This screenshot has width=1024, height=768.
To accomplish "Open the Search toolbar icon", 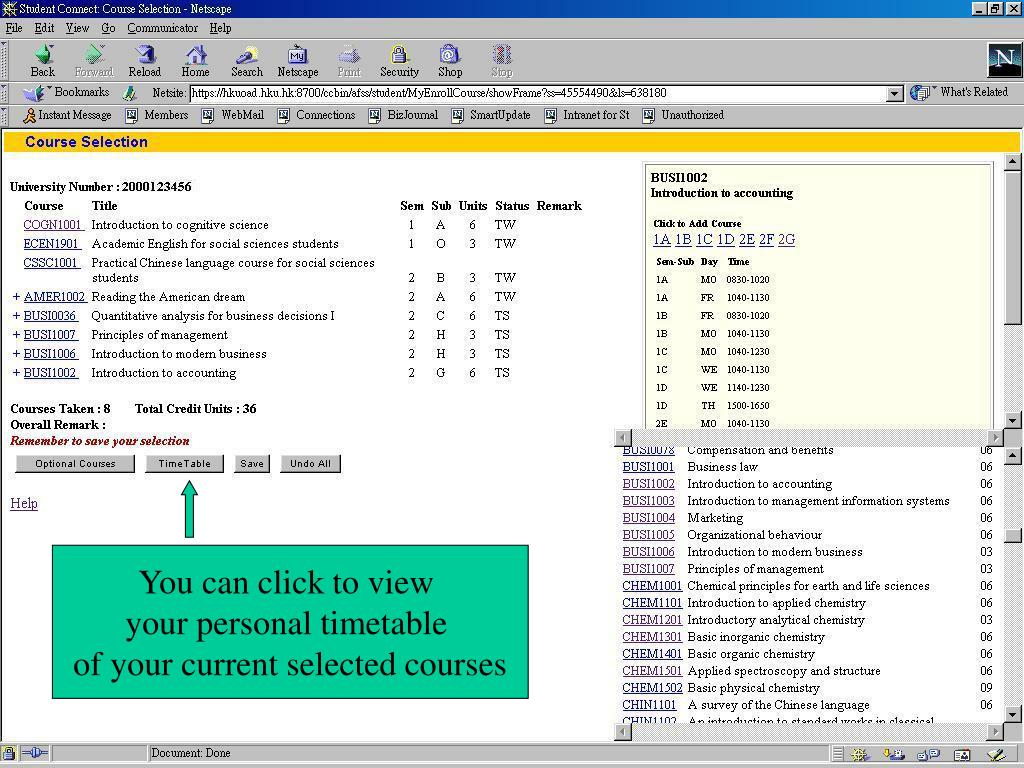I will pos(246,55).
